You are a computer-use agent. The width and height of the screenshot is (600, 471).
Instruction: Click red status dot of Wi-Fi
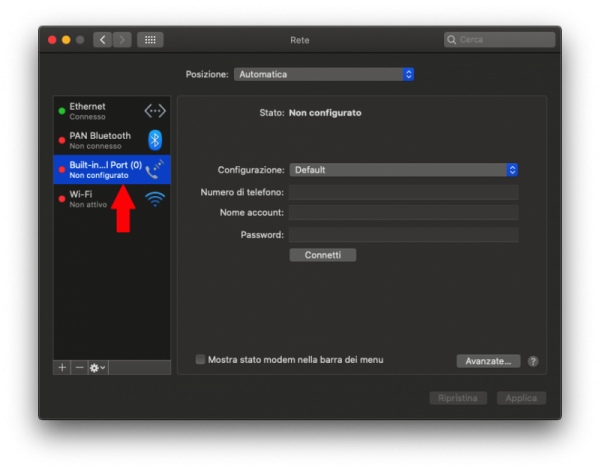click(62, 199)
